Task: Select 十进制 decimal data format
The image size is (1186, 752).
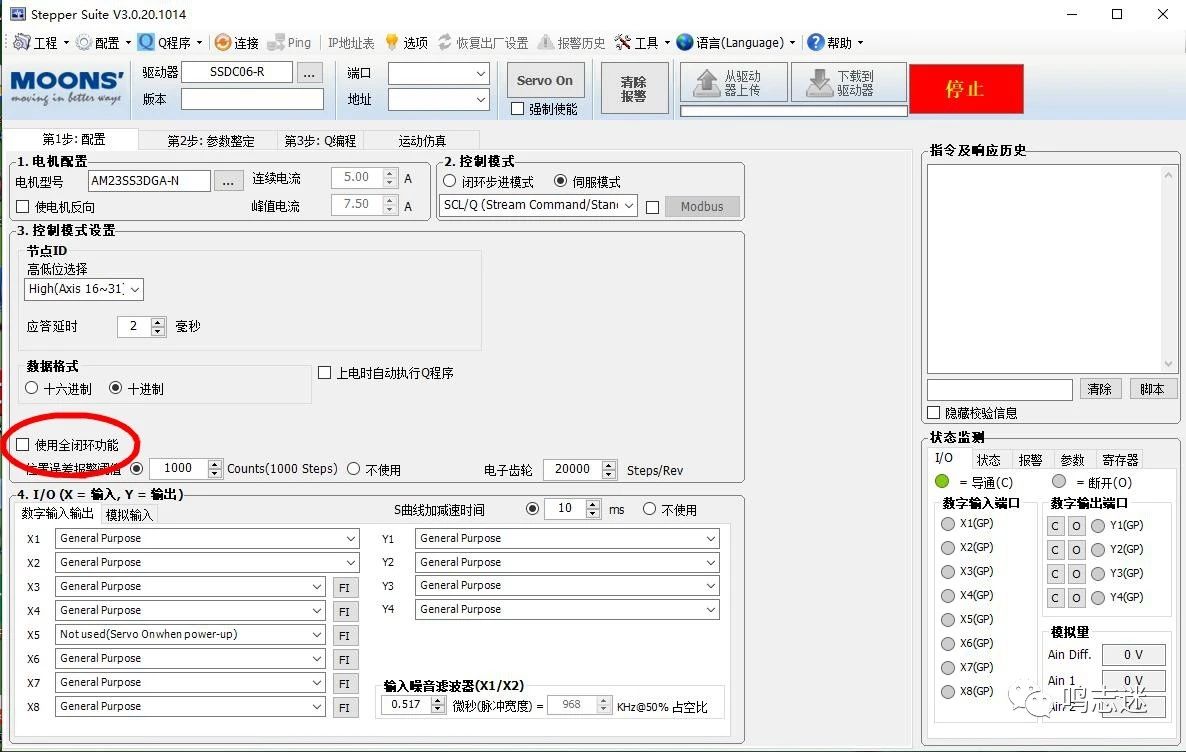Action: click(x=116, y=388)
